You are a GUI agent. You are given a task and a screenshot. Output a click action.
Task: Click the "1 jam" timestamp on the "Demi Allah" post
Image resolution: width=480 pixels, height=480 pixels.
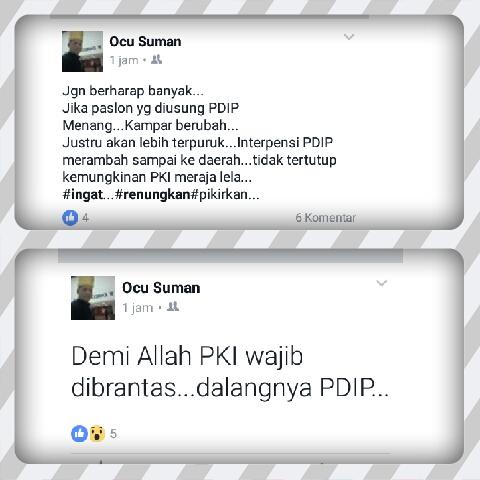(137, 307)
